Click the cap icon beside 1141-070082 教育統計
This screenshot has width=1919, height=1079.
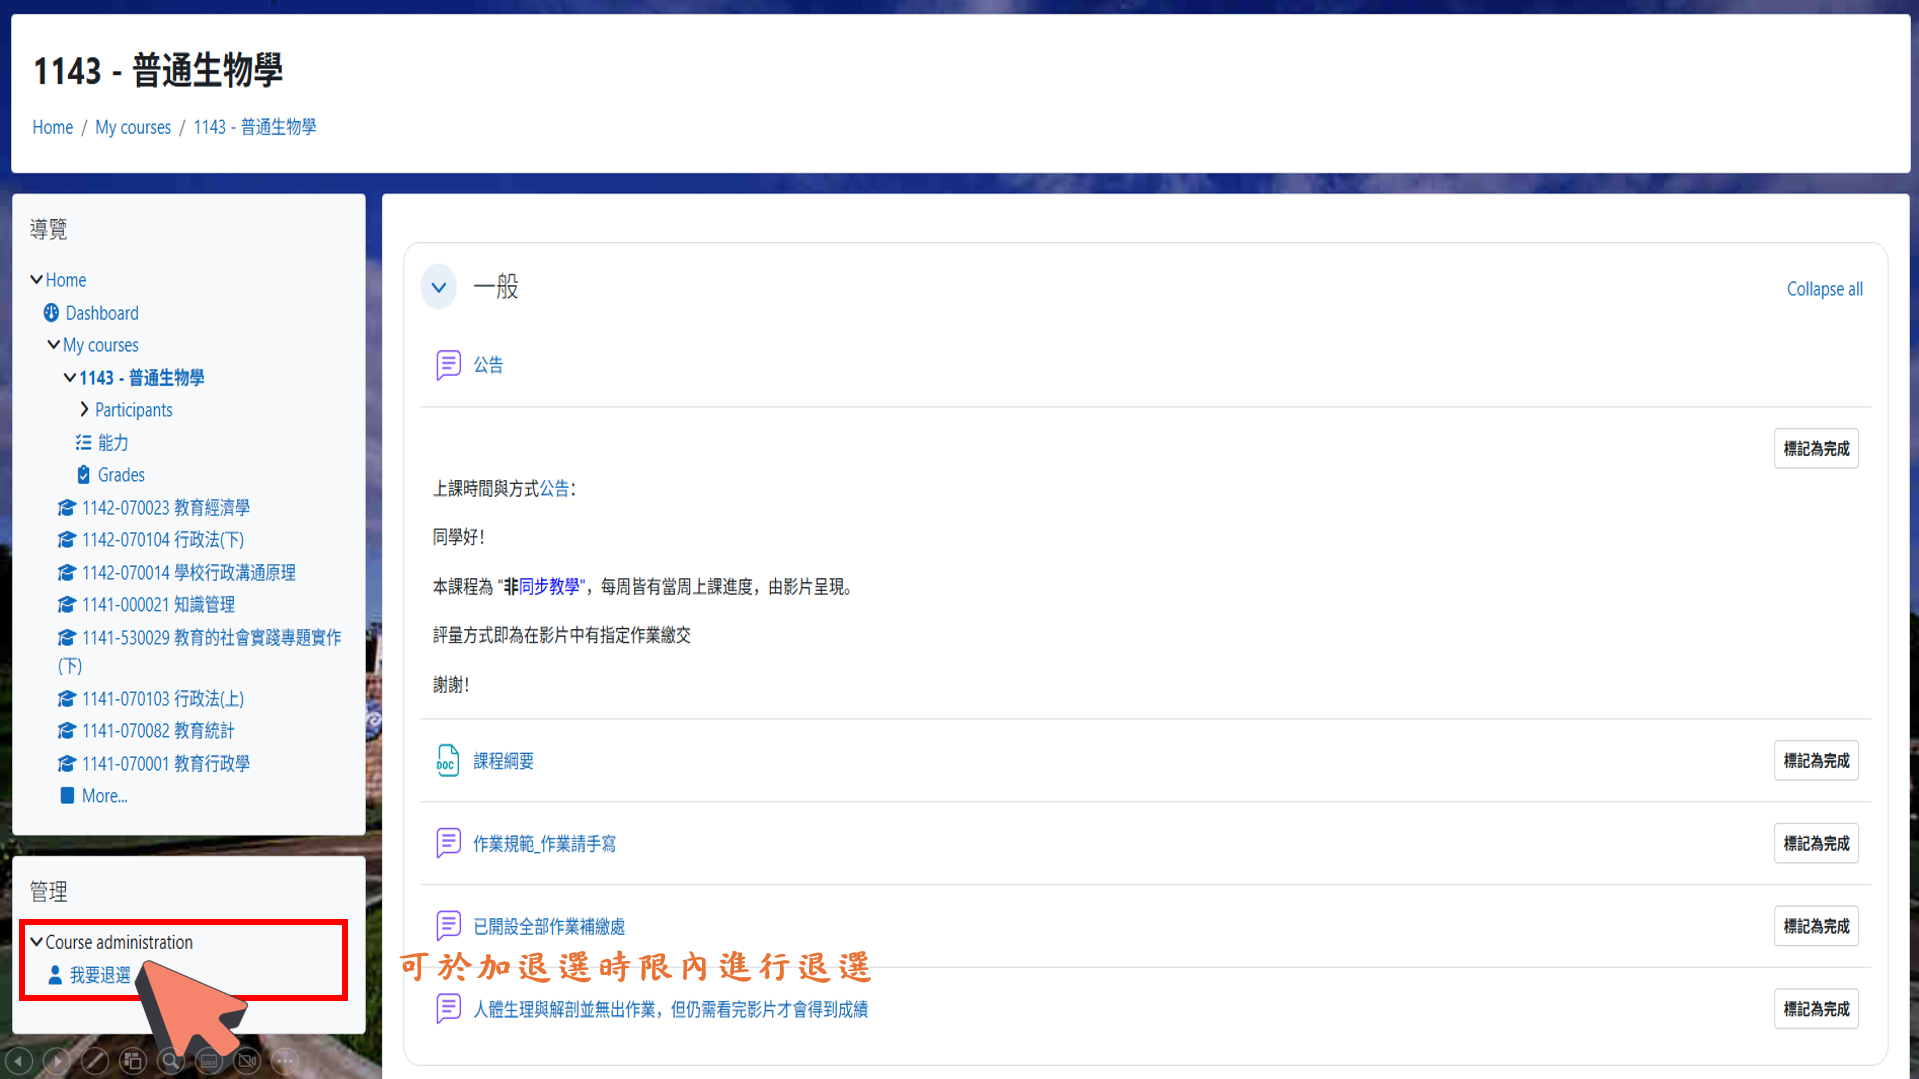coord(67,731)
